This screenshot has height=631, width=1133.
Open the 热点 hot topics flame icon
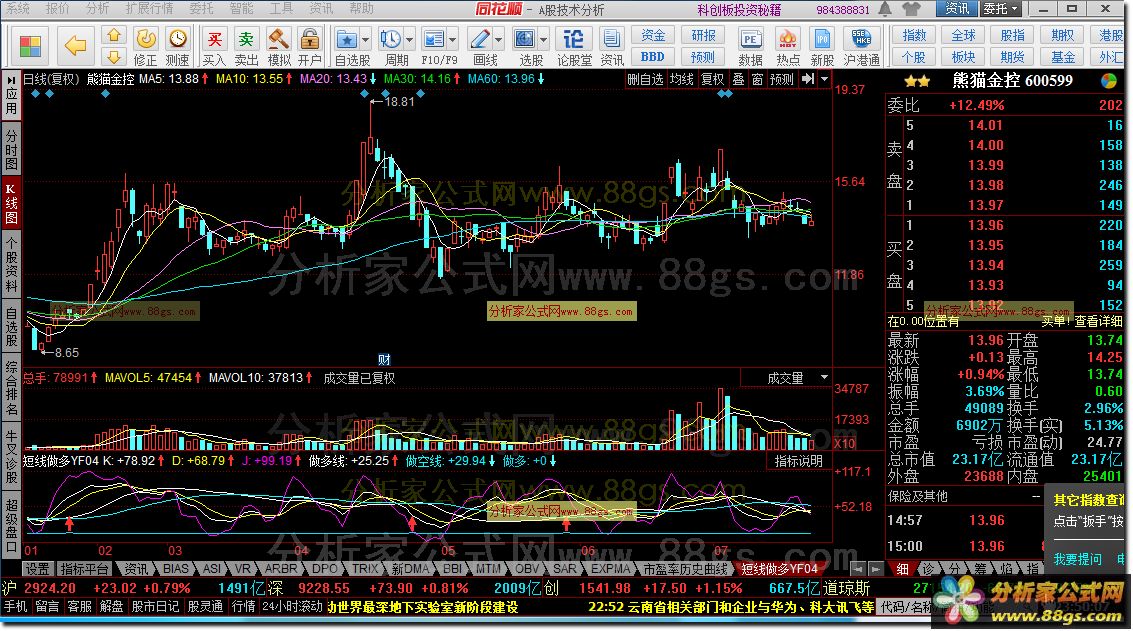(788, 46)
